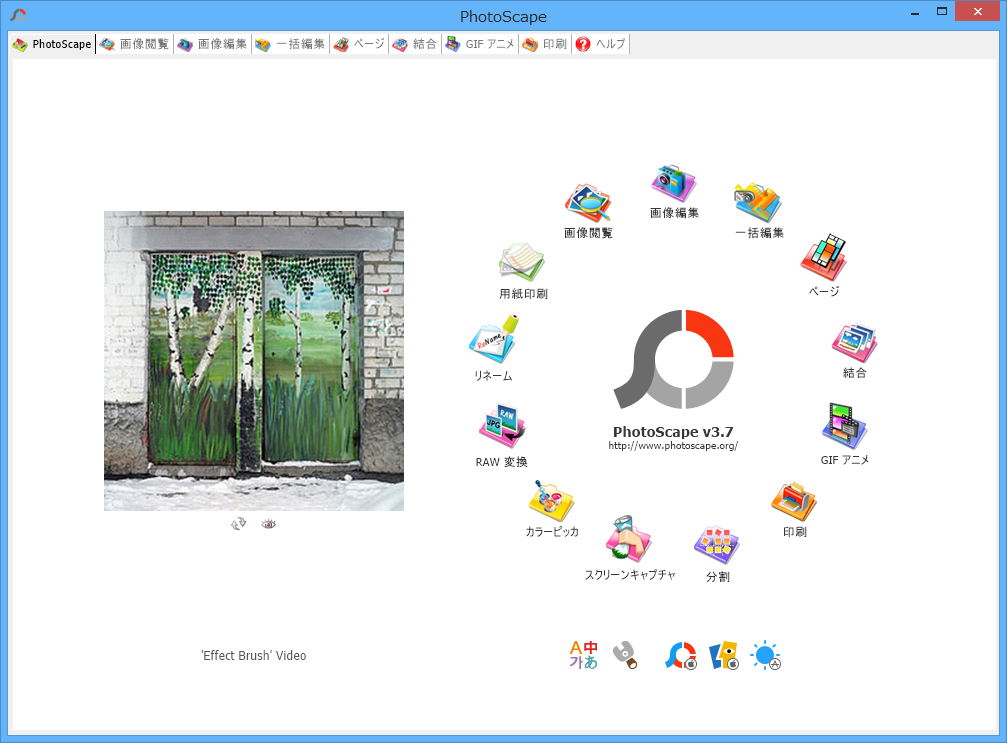This screenshot has width=1007, height=743.
Task: Switch to the 画像編集 tab
Action: [x=213, y=44]
